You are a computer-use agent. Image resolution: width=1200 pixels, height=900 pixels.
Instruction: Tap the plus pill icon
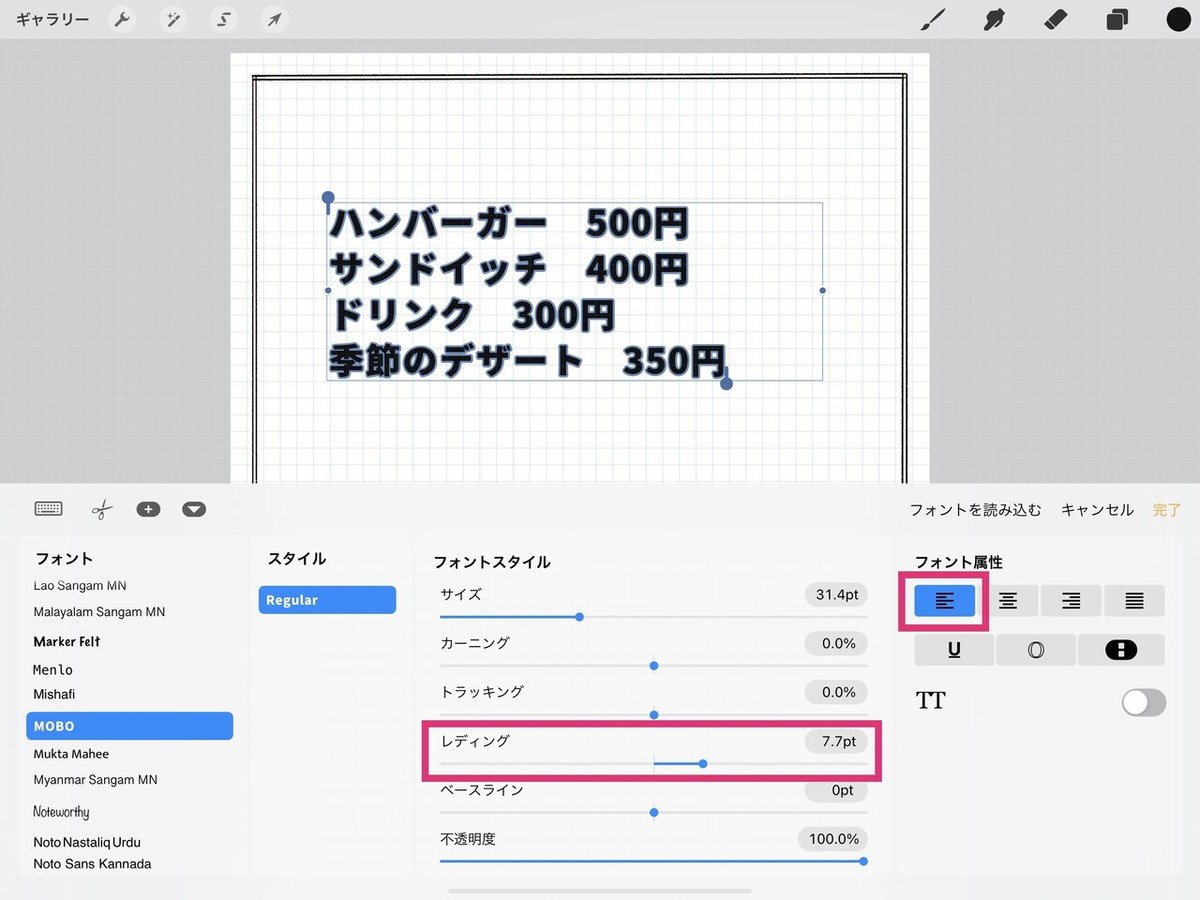coord(148,509)
